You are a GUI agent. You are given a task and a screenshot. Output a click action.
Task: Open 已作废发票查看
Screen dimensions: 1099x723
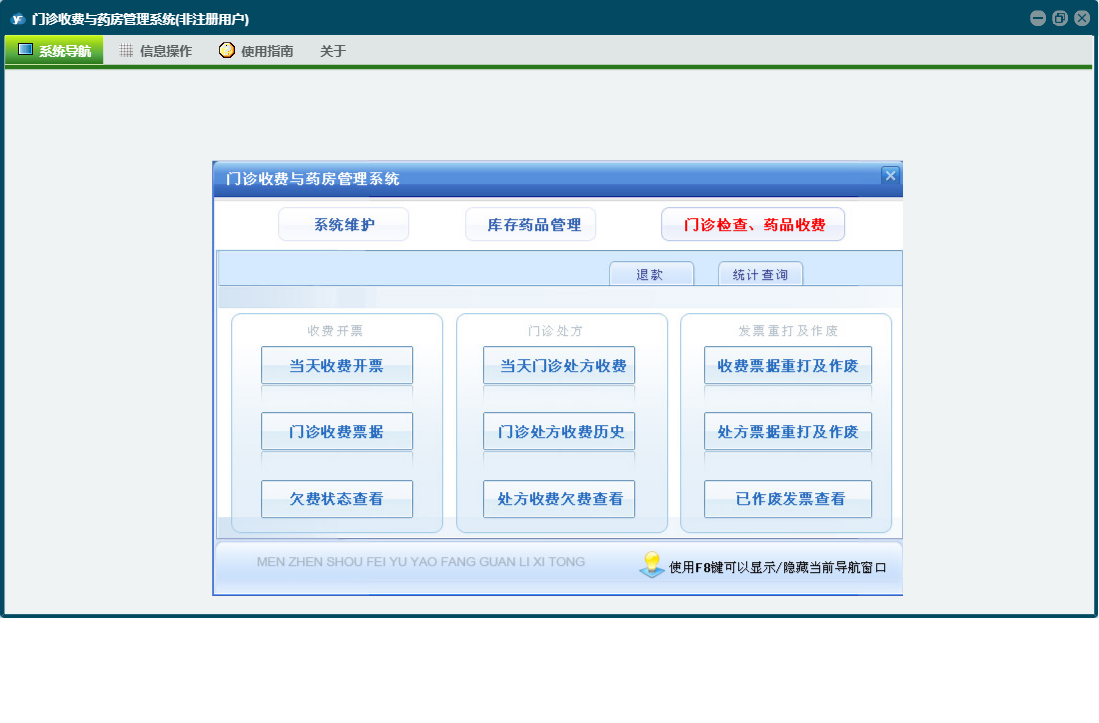tap(788, 499)
